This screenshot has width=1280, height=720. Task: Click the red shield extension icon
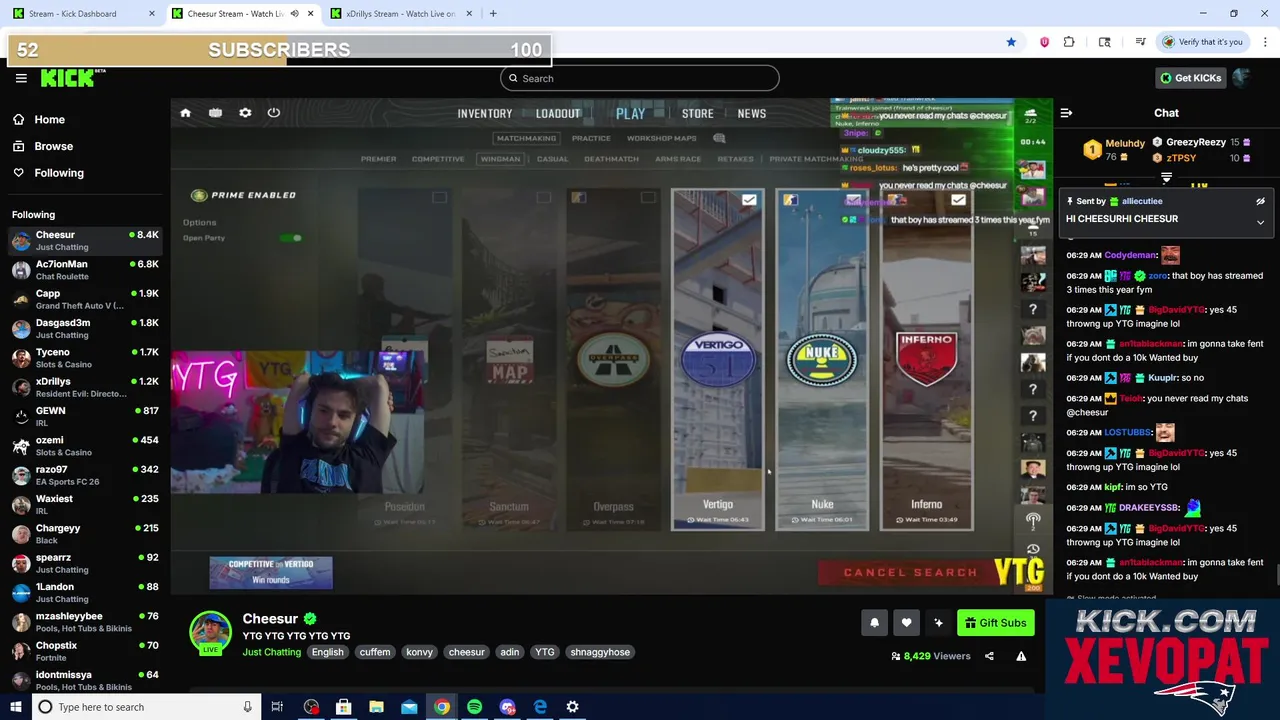[1044, 42]
